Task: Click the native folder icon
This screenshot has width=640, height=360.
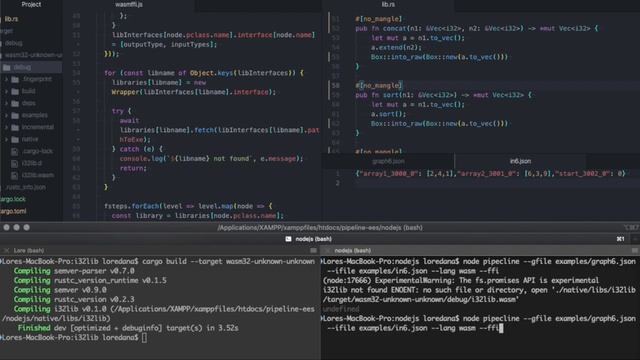Action: (16, 140)
